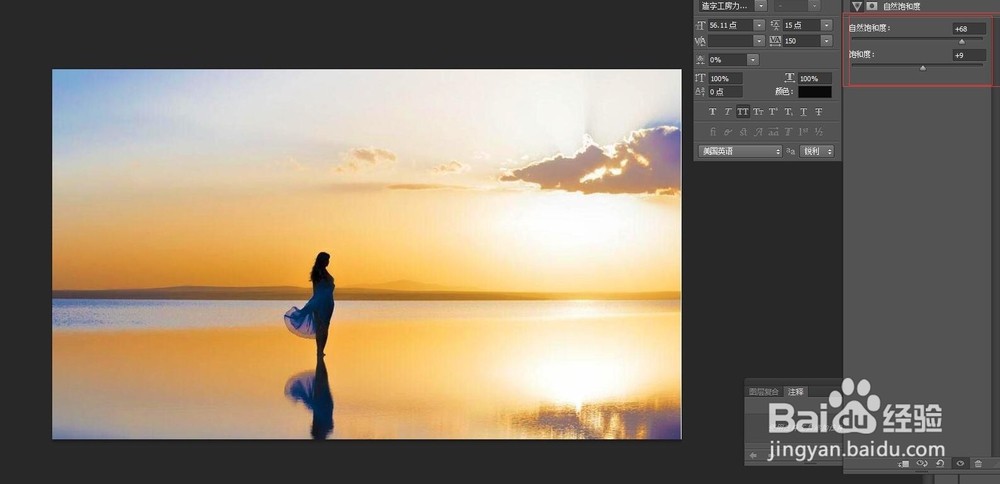This screenshot has height=484, width=1000.
Task: Toggle Faux Italic text style
Action: click(728, 112)
